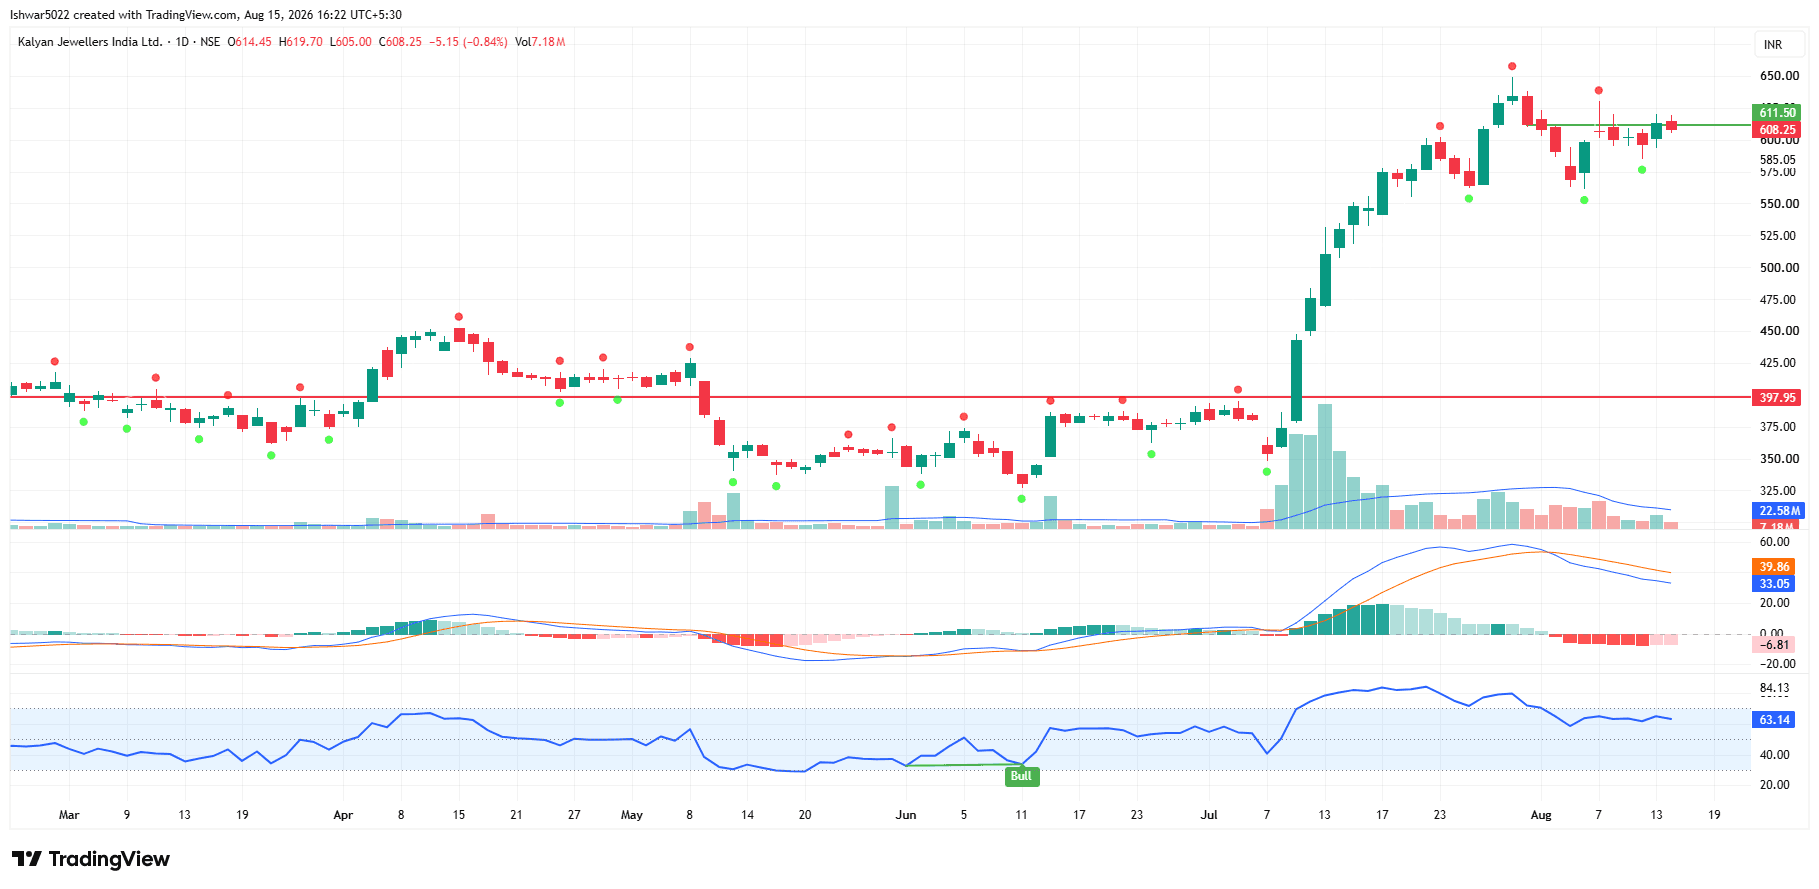Click the NSE exchange label
The image size is (1819, 889).
210,42
